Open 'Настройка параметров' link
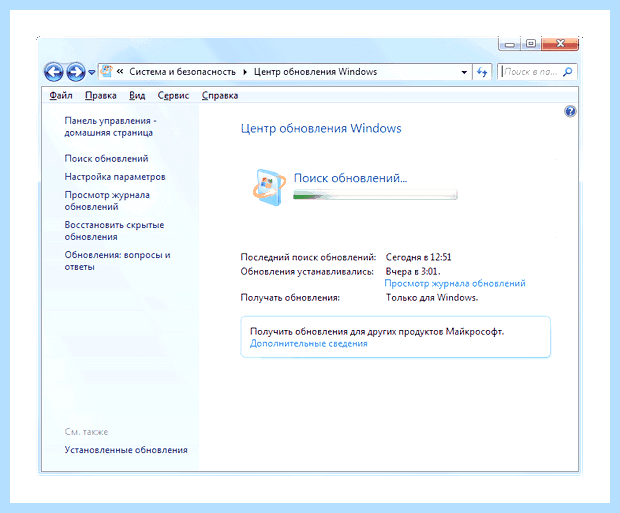 click(115, 176)
